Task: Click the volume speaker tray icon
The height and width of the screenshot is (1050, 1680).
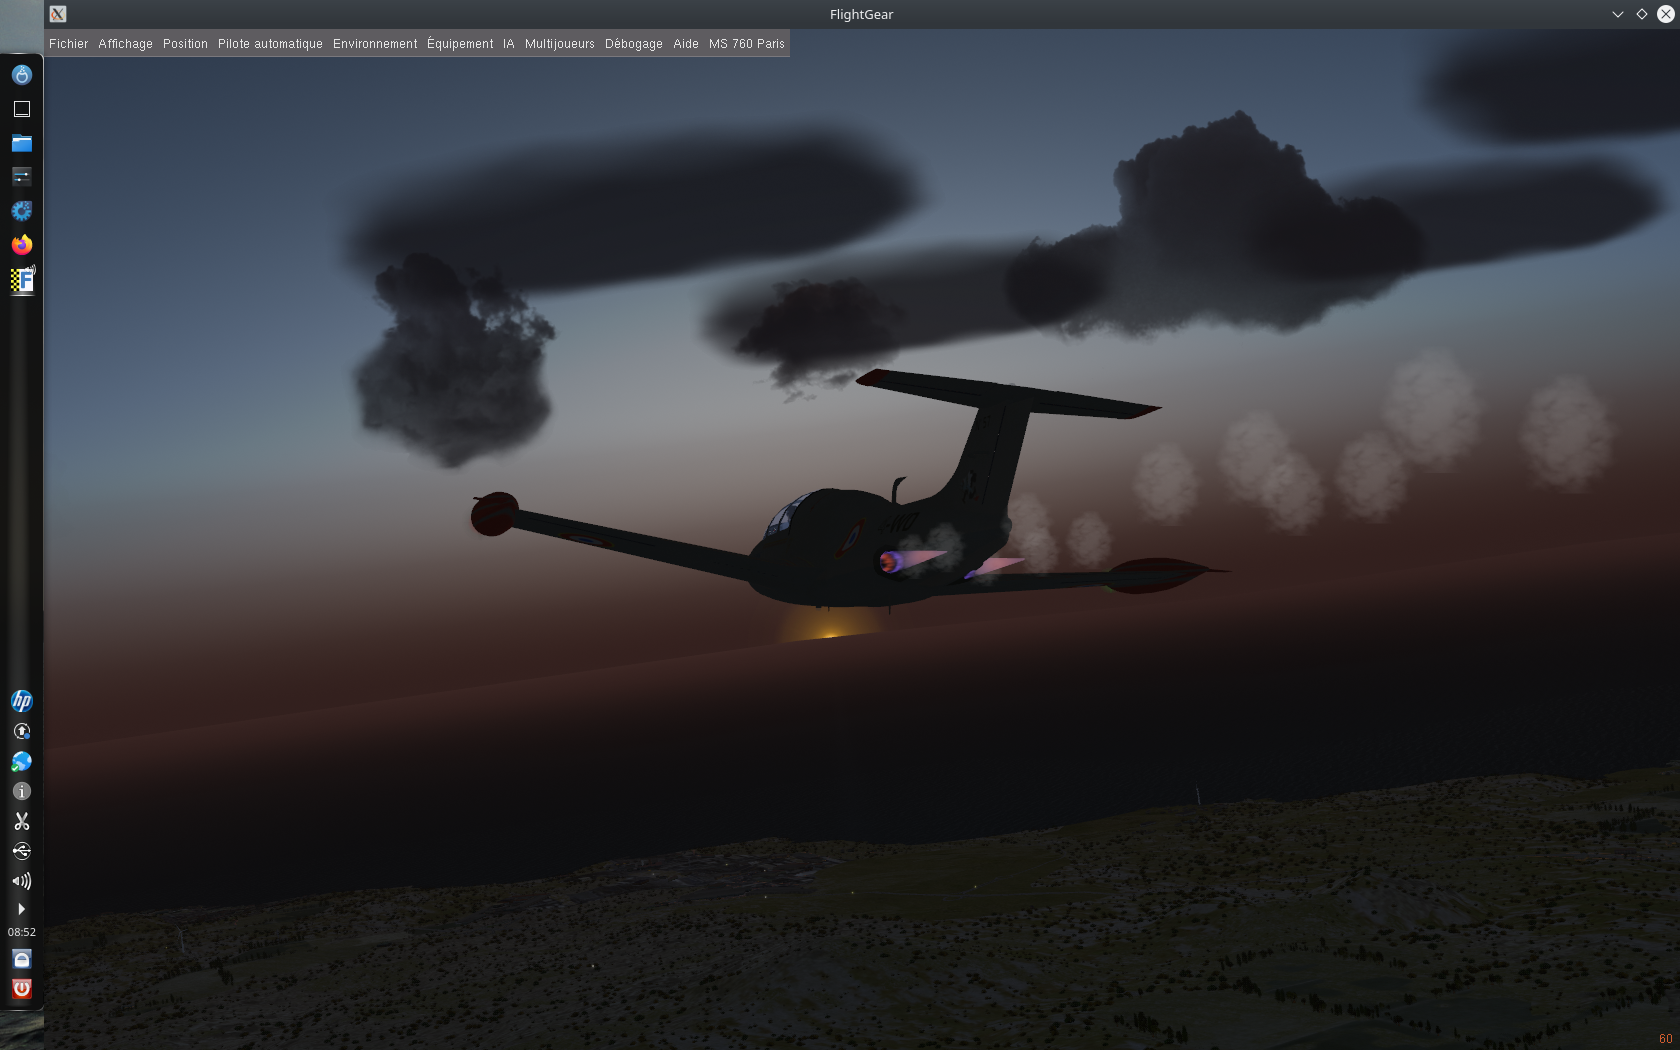Action: (x=22, y=881)
